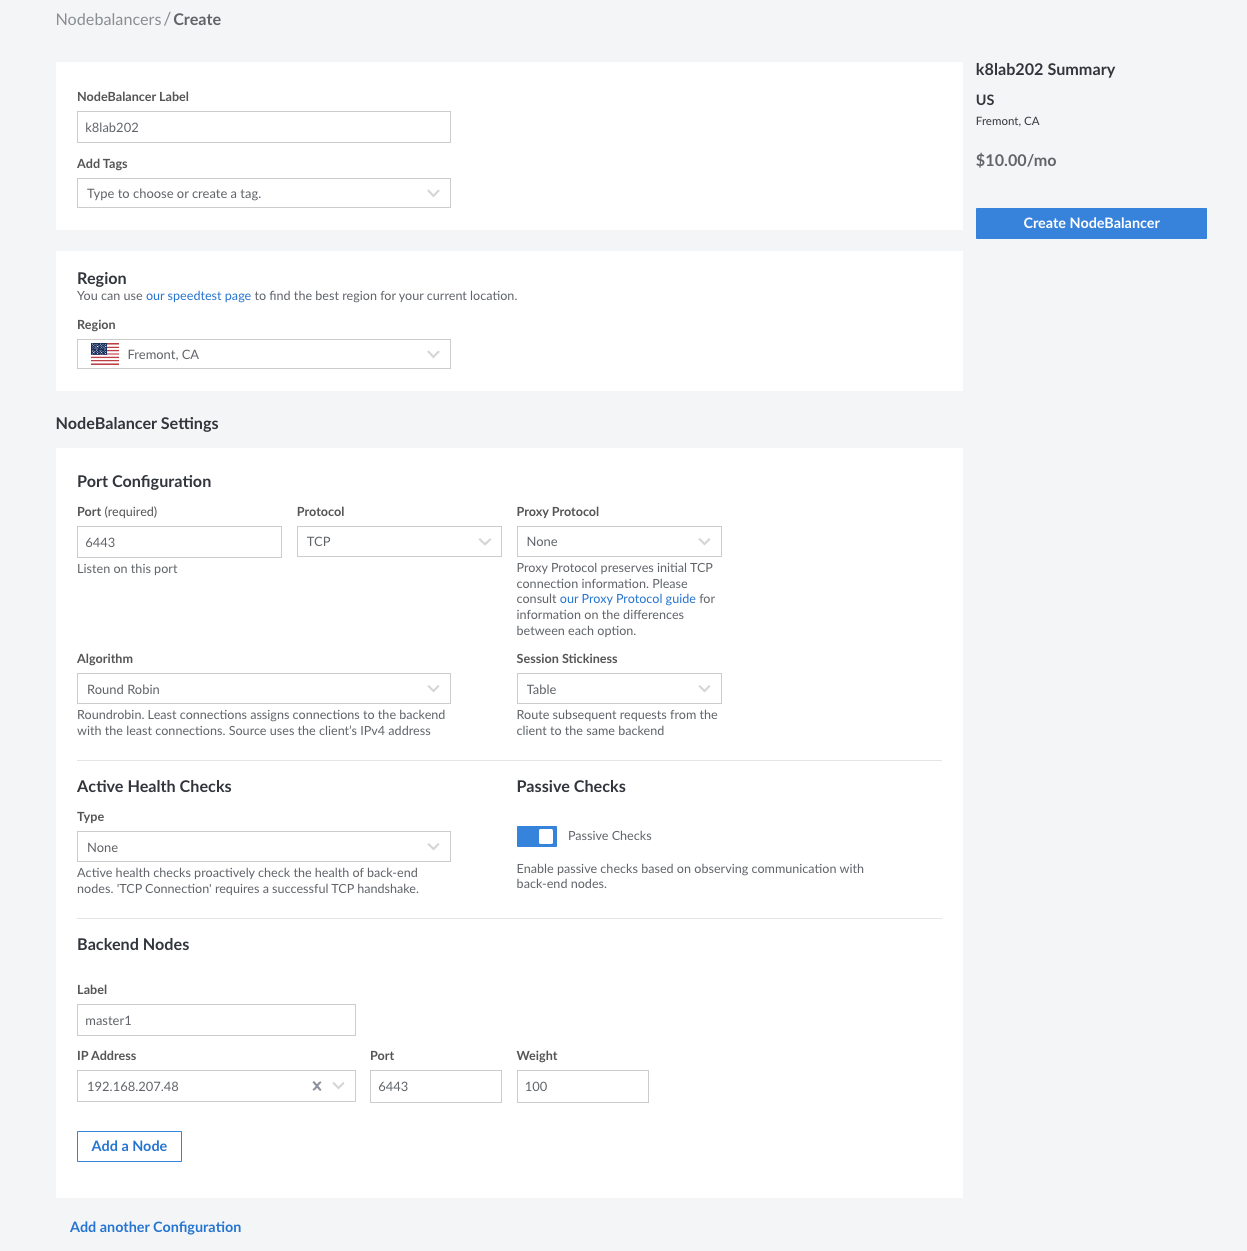
Task: Open the Active Health Checks Type dropdown
Action: pyautogui.click(x=263, y=847)
